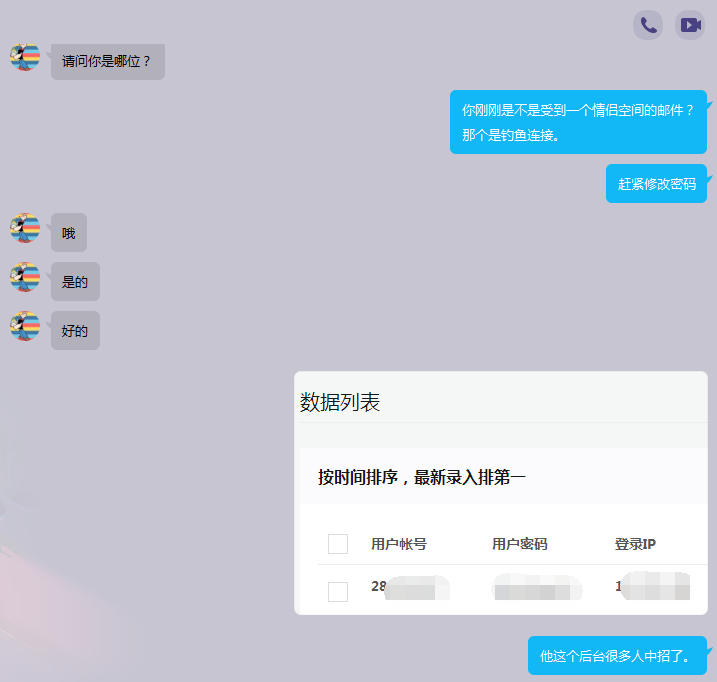Screen dimensions: 717x682
Task: Click the phishing link warning message about 情侣空间
Action: [x=578, y=122]
